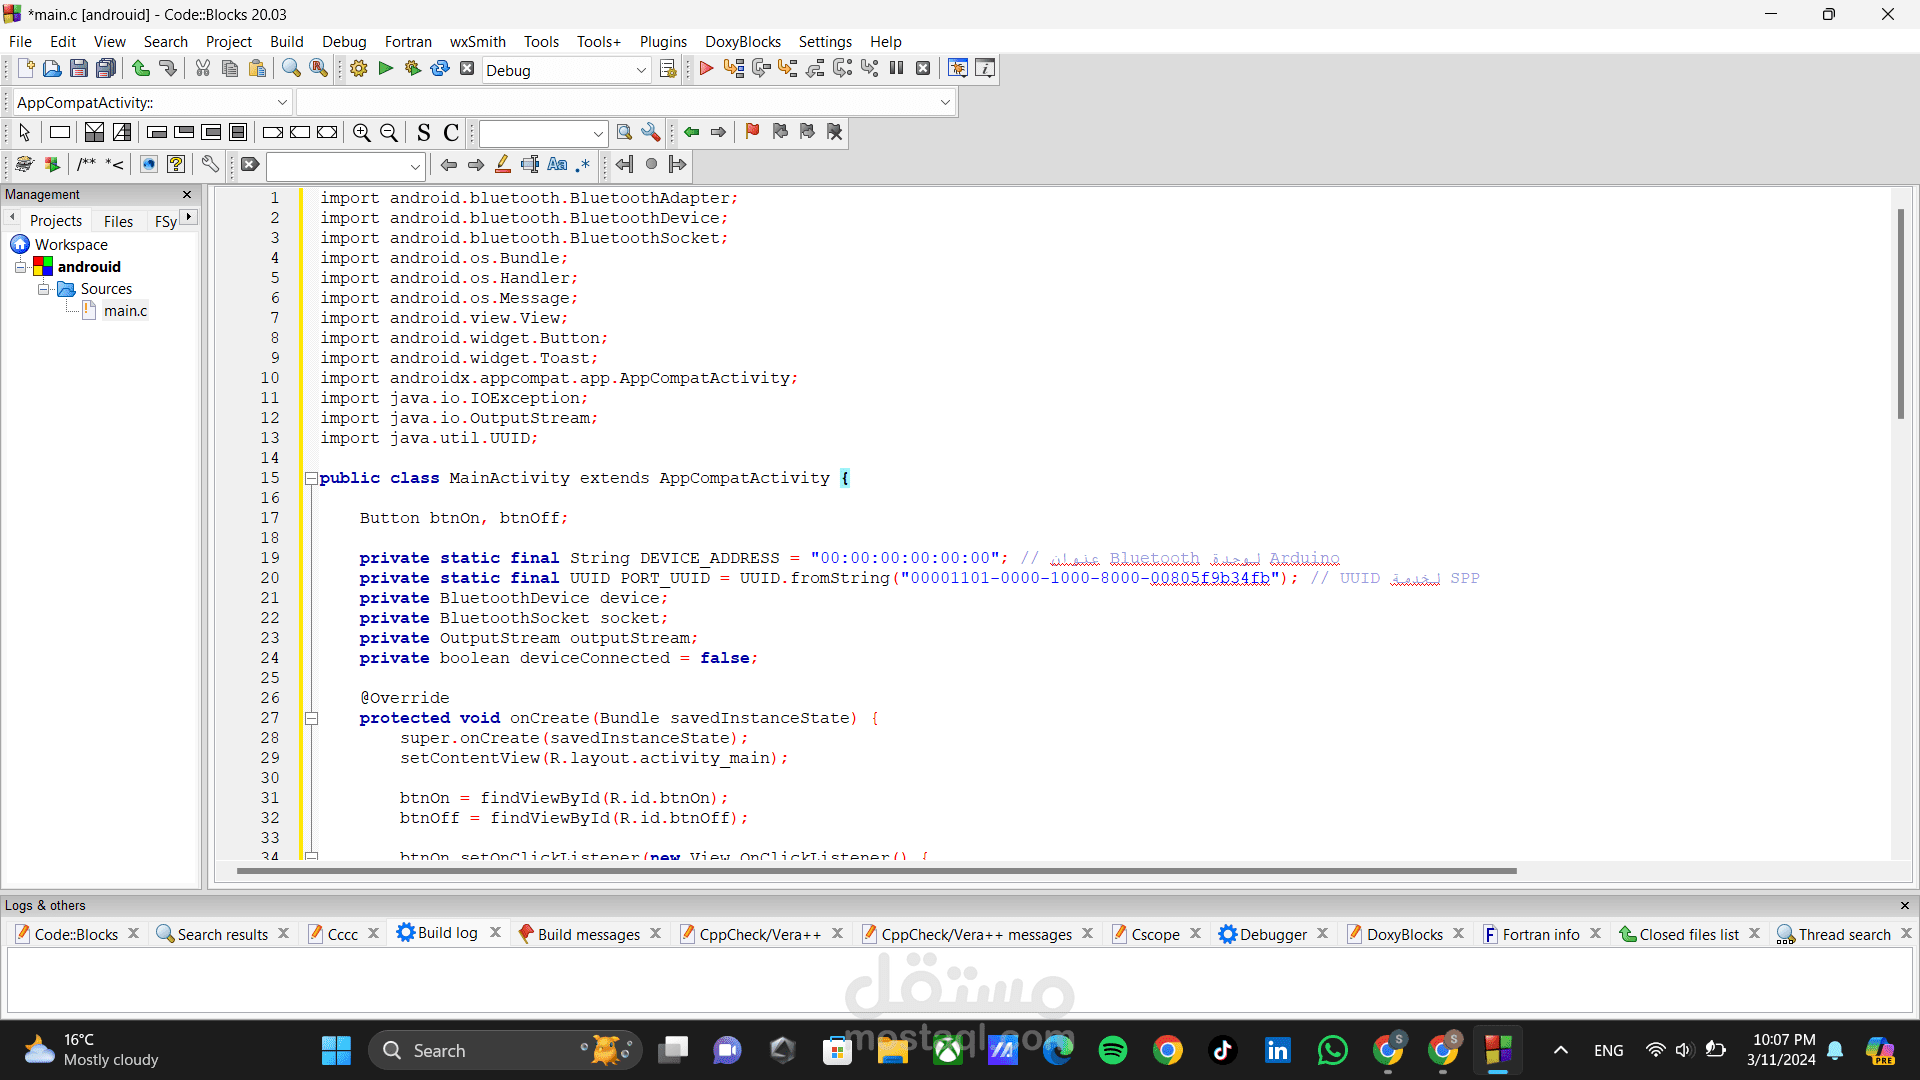1920x1080 pixels.
Task: Open the Plugins menu
Action: point(663,42)
